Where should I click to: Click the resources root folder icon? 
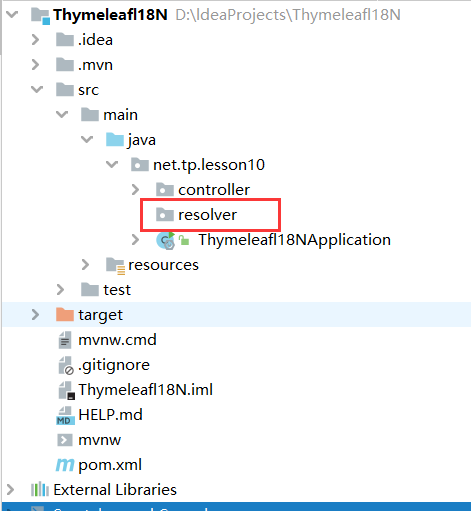115,266
